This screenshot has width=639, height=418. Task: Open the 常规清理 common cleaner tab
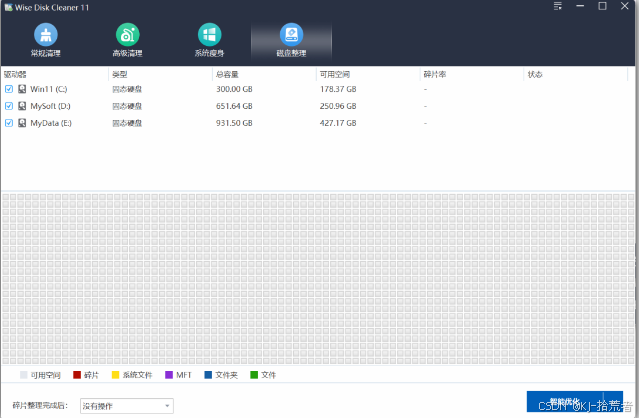point(46,40)
